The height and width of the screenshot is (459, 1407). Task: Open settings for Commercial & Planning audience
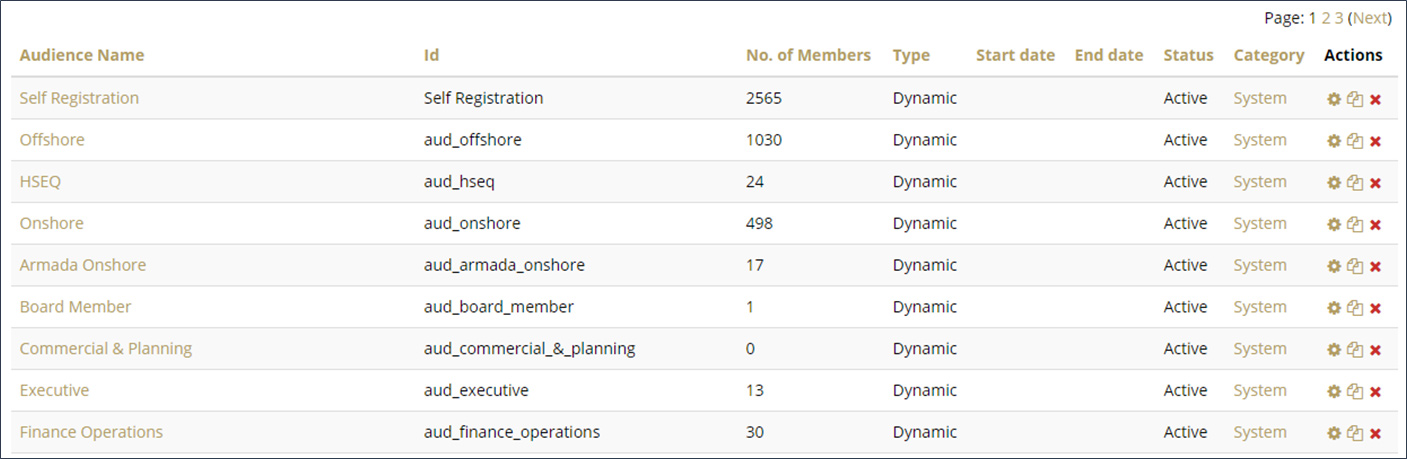coord(1333,350)
